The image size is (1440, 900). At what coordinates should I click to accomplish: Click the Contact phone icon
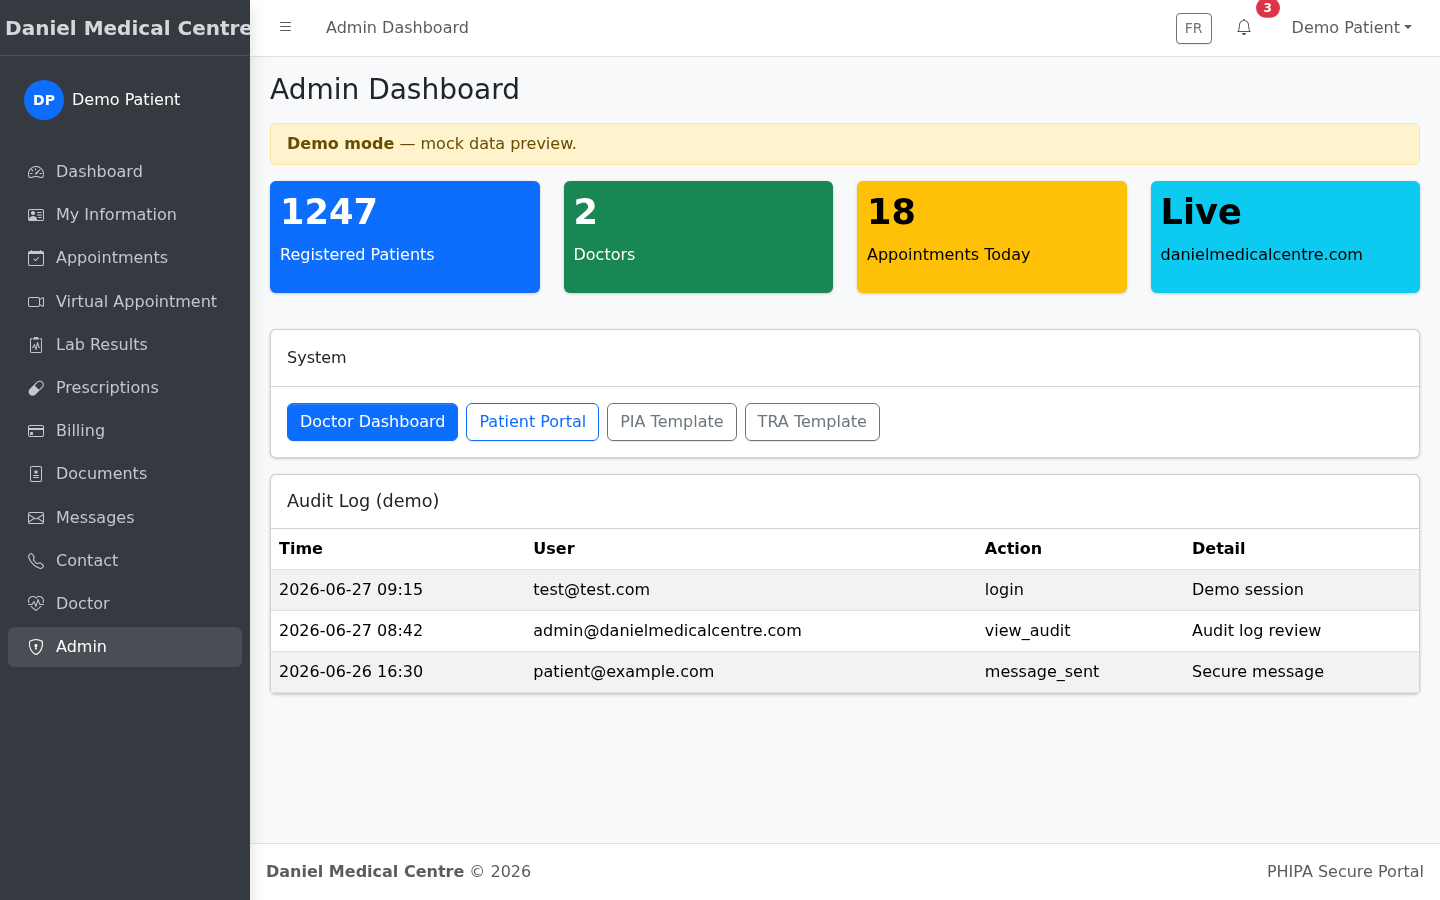[36, 561]
